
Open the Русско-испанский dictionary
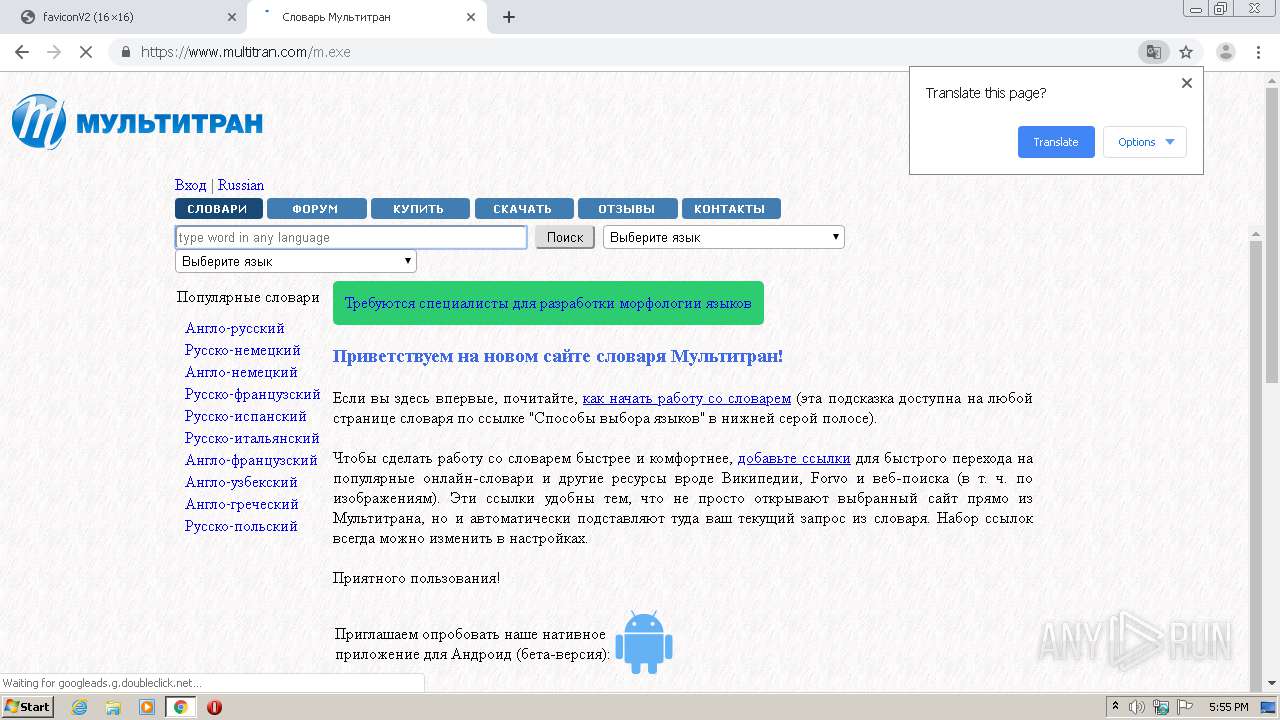pyautogui.click(x=246, y=416)
